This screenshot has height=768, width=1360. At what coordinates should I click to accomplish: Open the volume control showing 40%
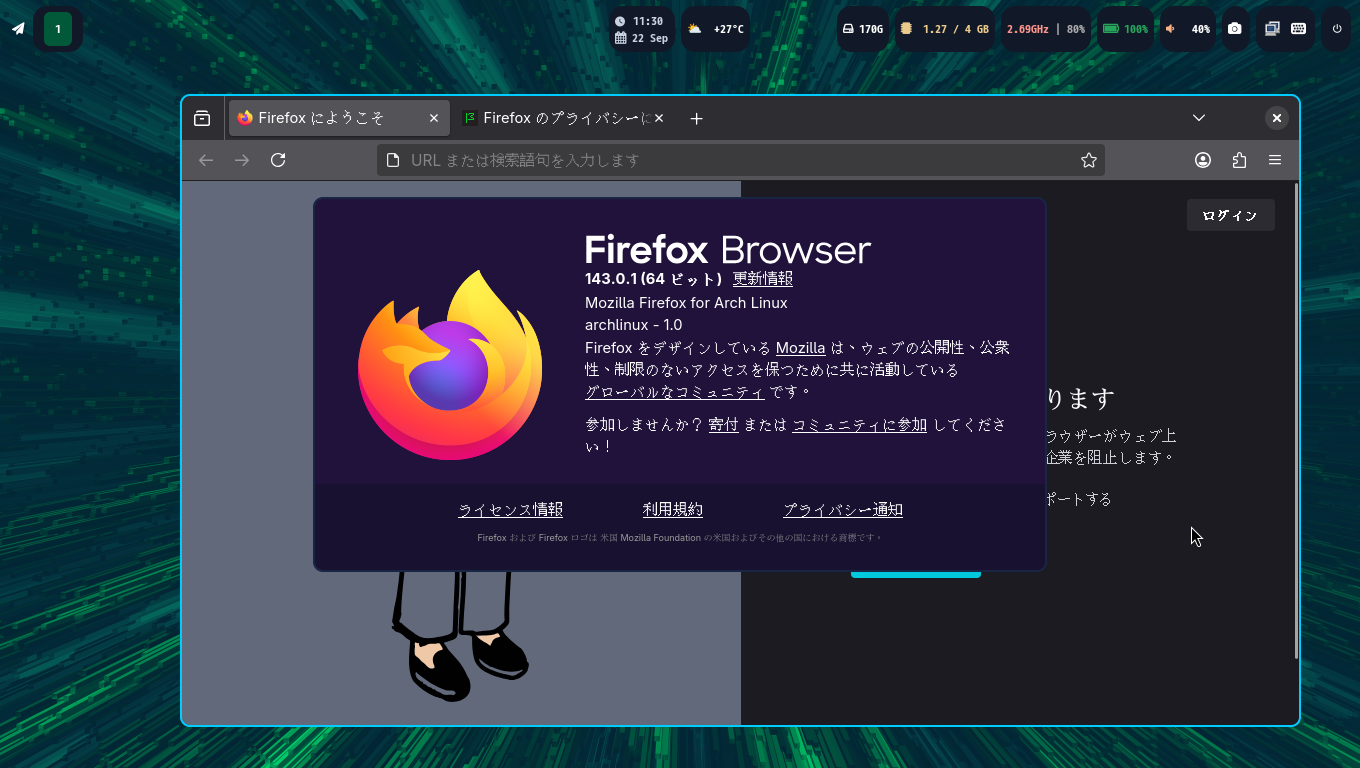(1188, 29)
